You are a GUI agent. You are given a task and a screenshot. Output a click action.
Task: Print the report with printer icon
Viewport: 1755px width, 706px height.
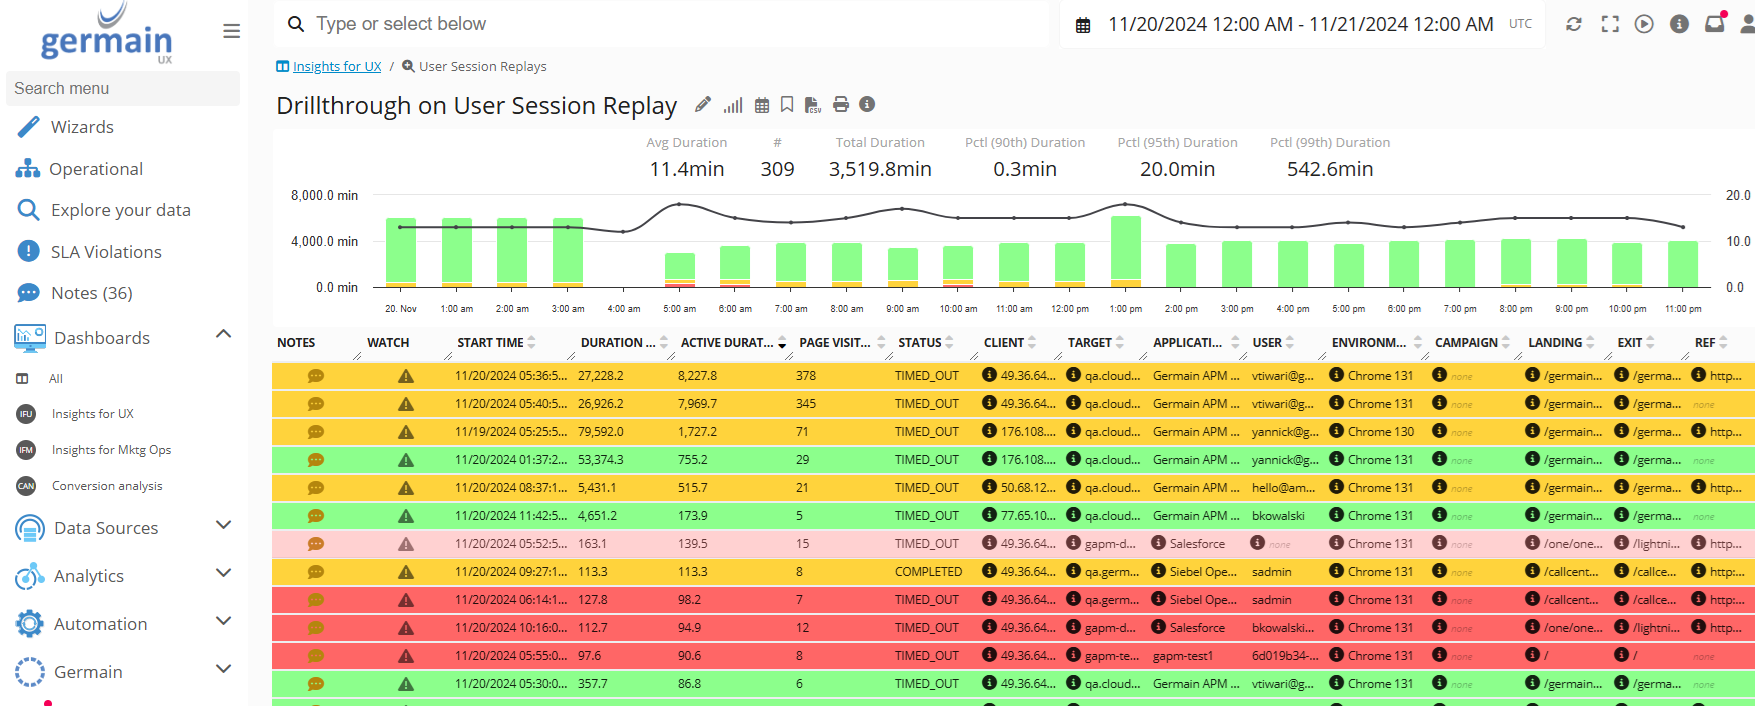(841, 105)
